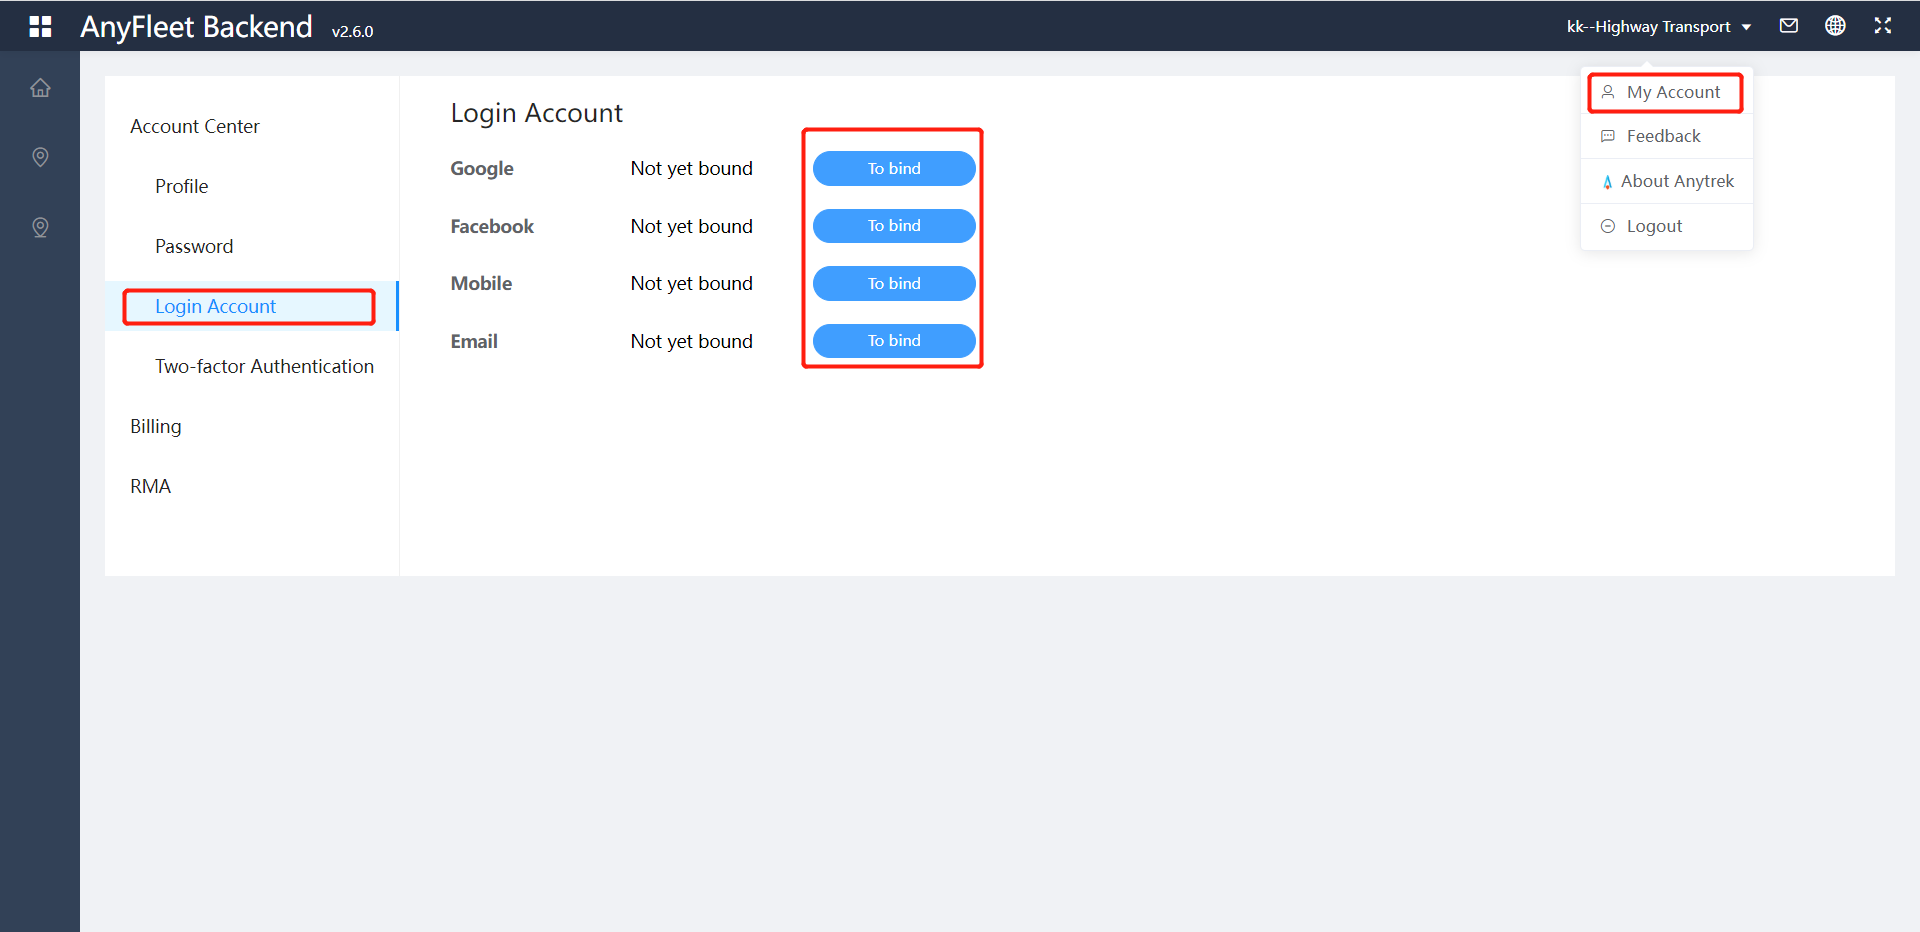Screen dimensions: 1920x932
Task: Click the first location pin sidebar icon
Action: (x=40, y=157)
